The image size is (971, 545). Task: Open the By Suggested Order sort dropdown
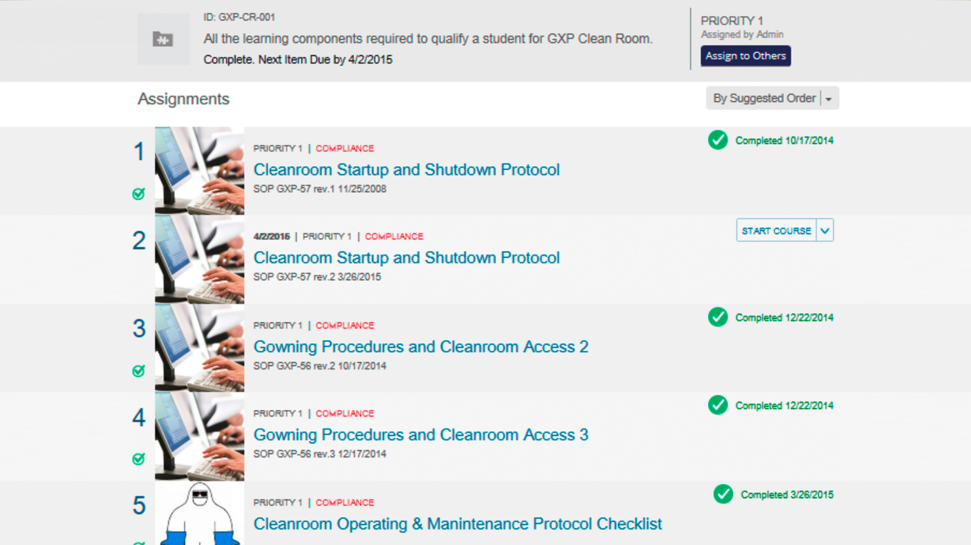[772, 98]
